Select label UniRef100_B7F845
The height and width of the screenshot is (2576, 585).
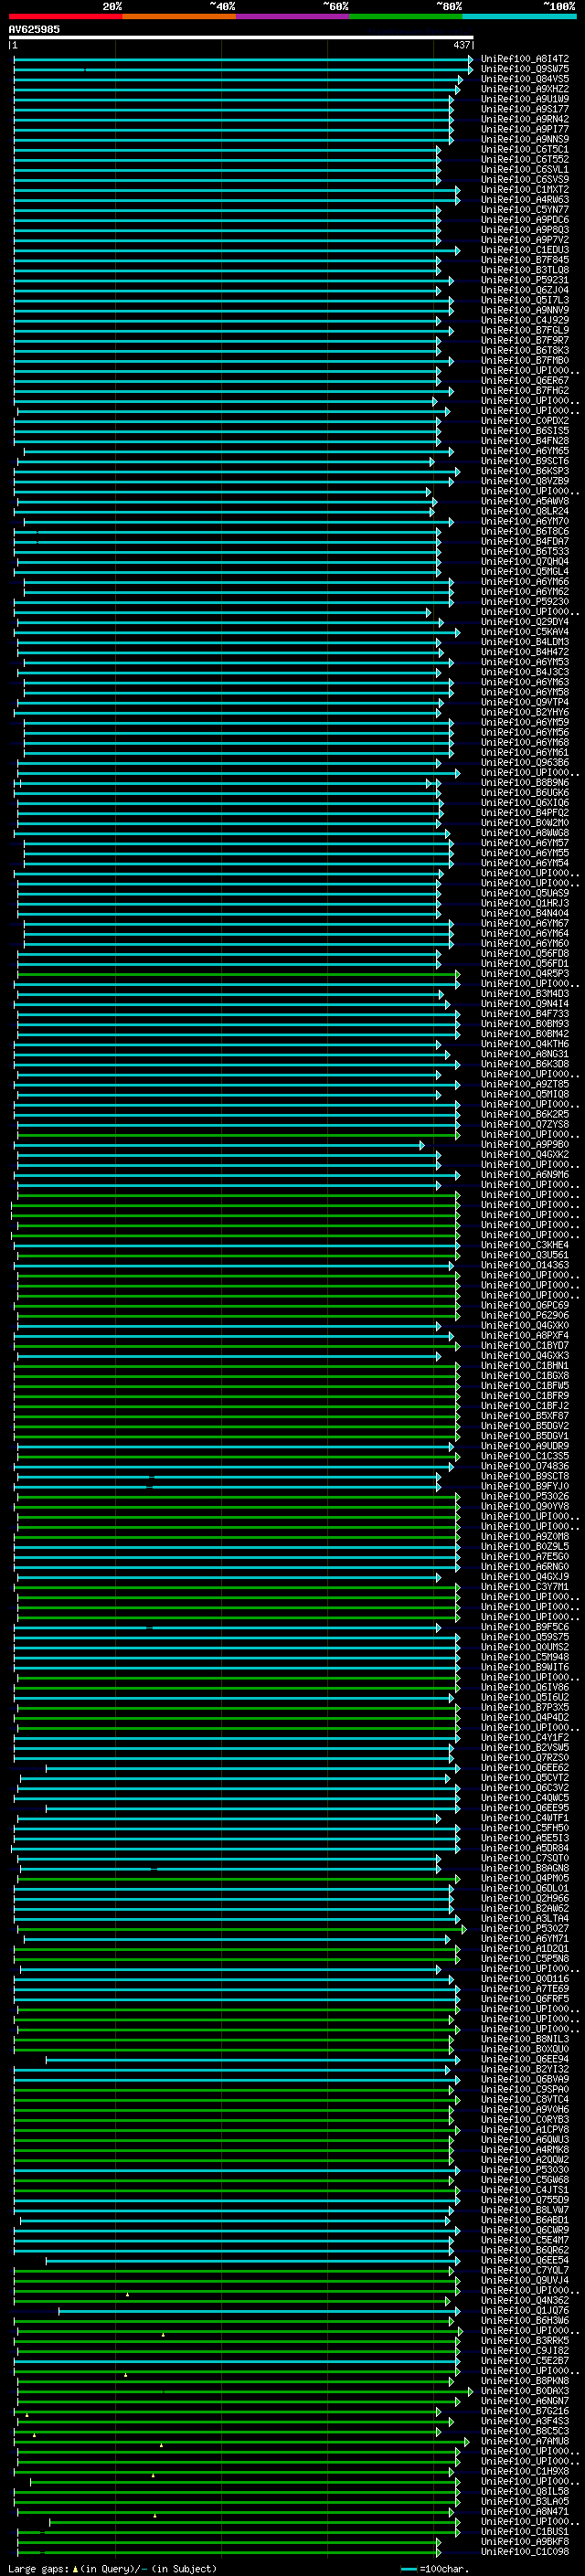(x=524, y=260)
